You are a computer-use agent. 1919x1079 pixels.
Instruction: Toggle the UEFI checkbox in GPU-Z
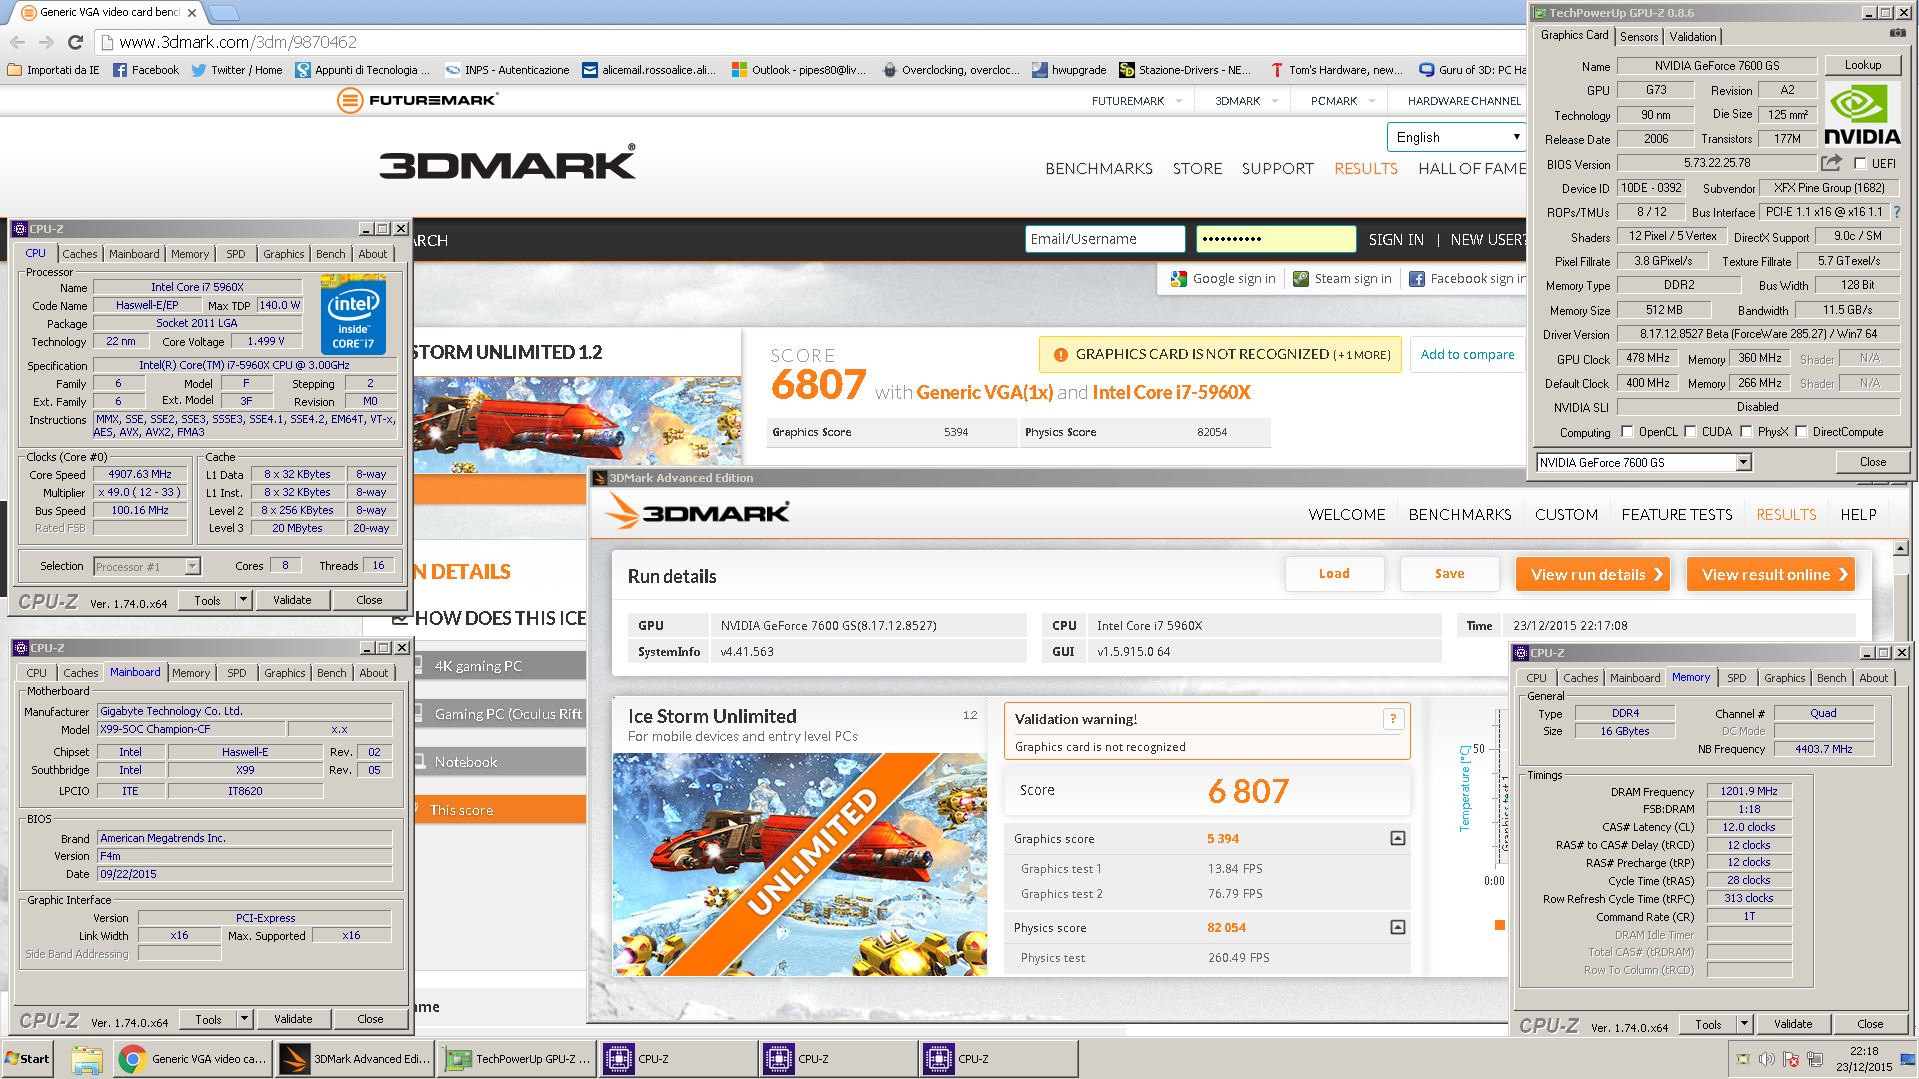tap(1860, 163)
